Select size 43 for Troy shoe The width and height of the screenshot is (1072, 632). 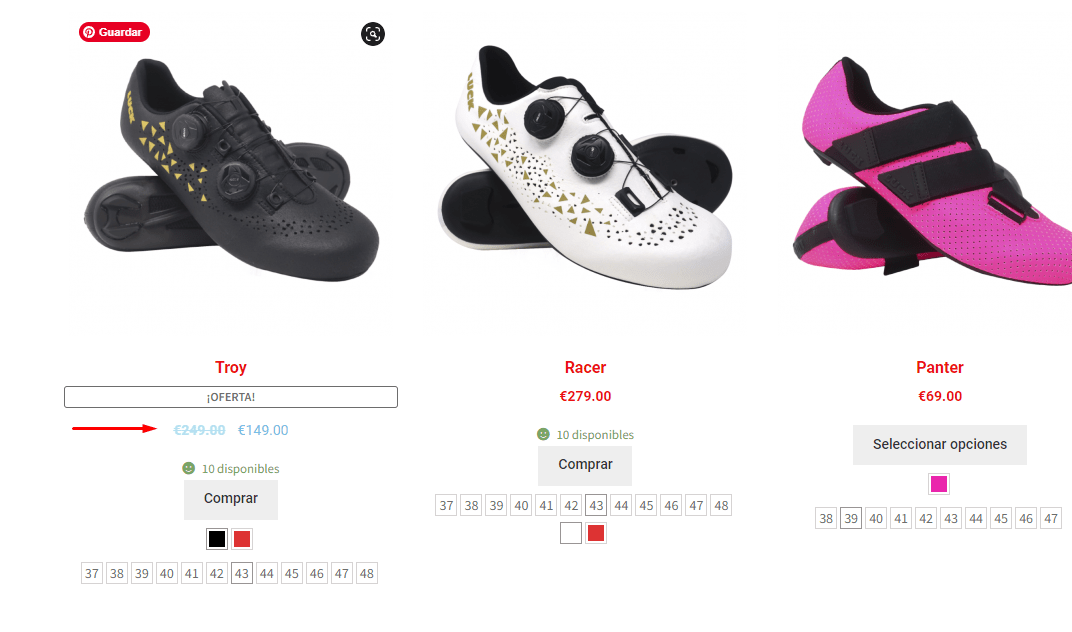point(242,573)
